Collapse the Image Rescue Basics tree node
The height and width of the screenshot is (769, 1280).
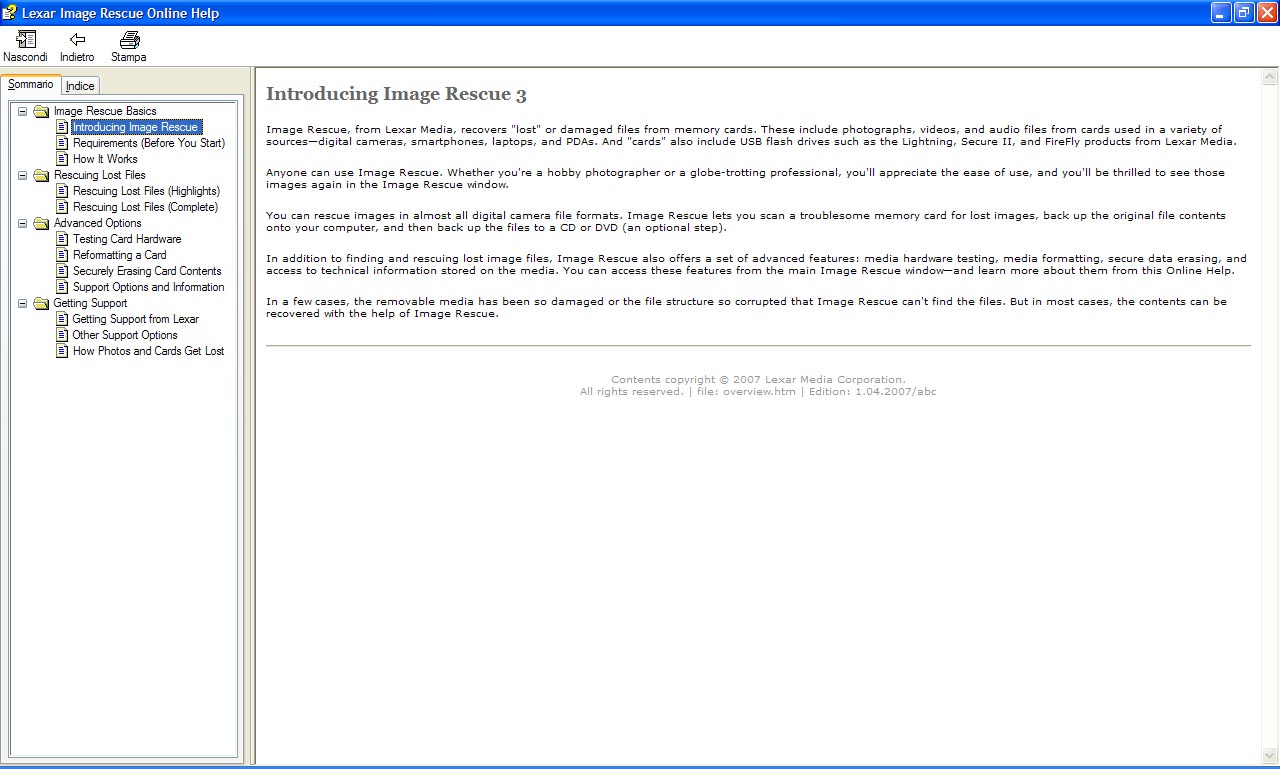click(22, 111)
